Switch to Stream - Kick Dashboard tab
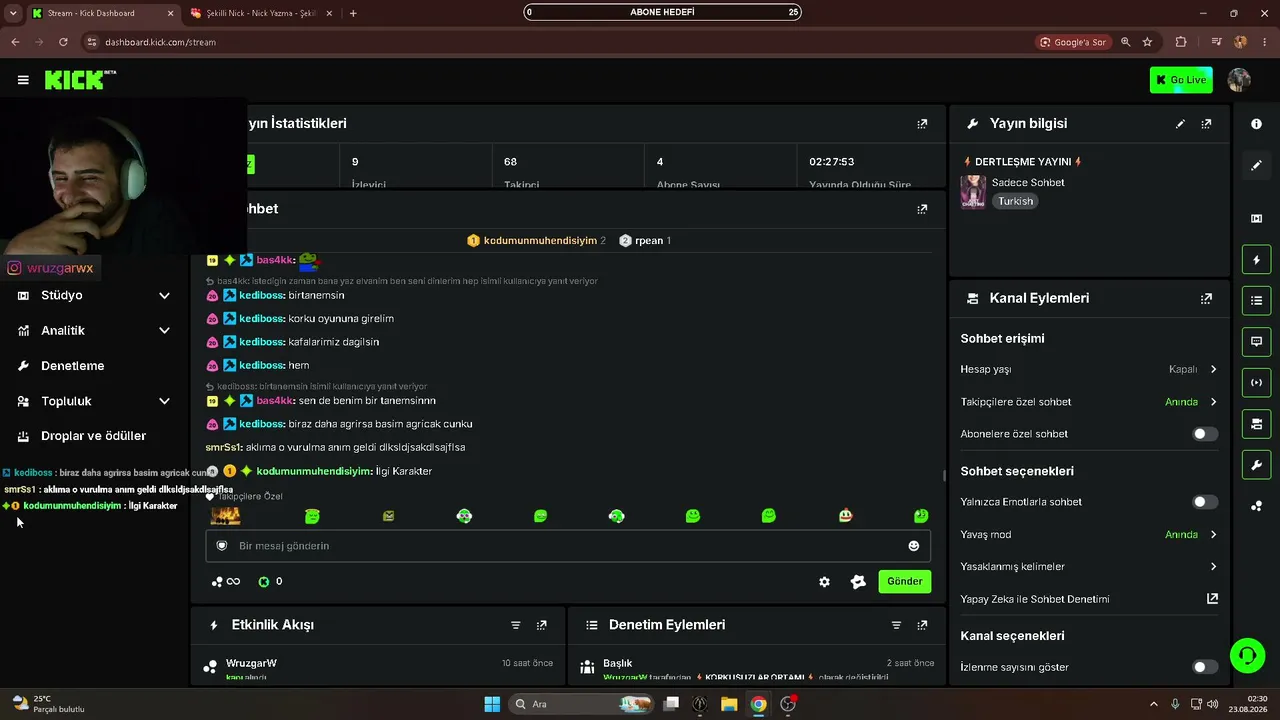The image size is (1280, 720). (x=102, y=13)
